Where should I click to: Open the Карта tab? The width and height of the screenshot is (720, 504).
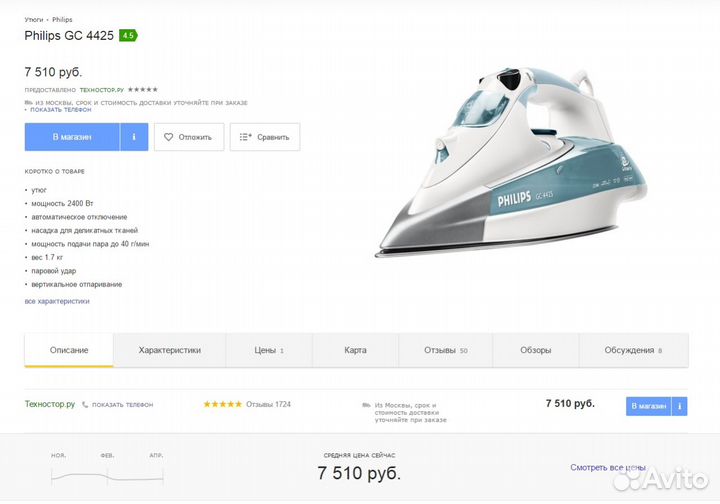point(355,350)
